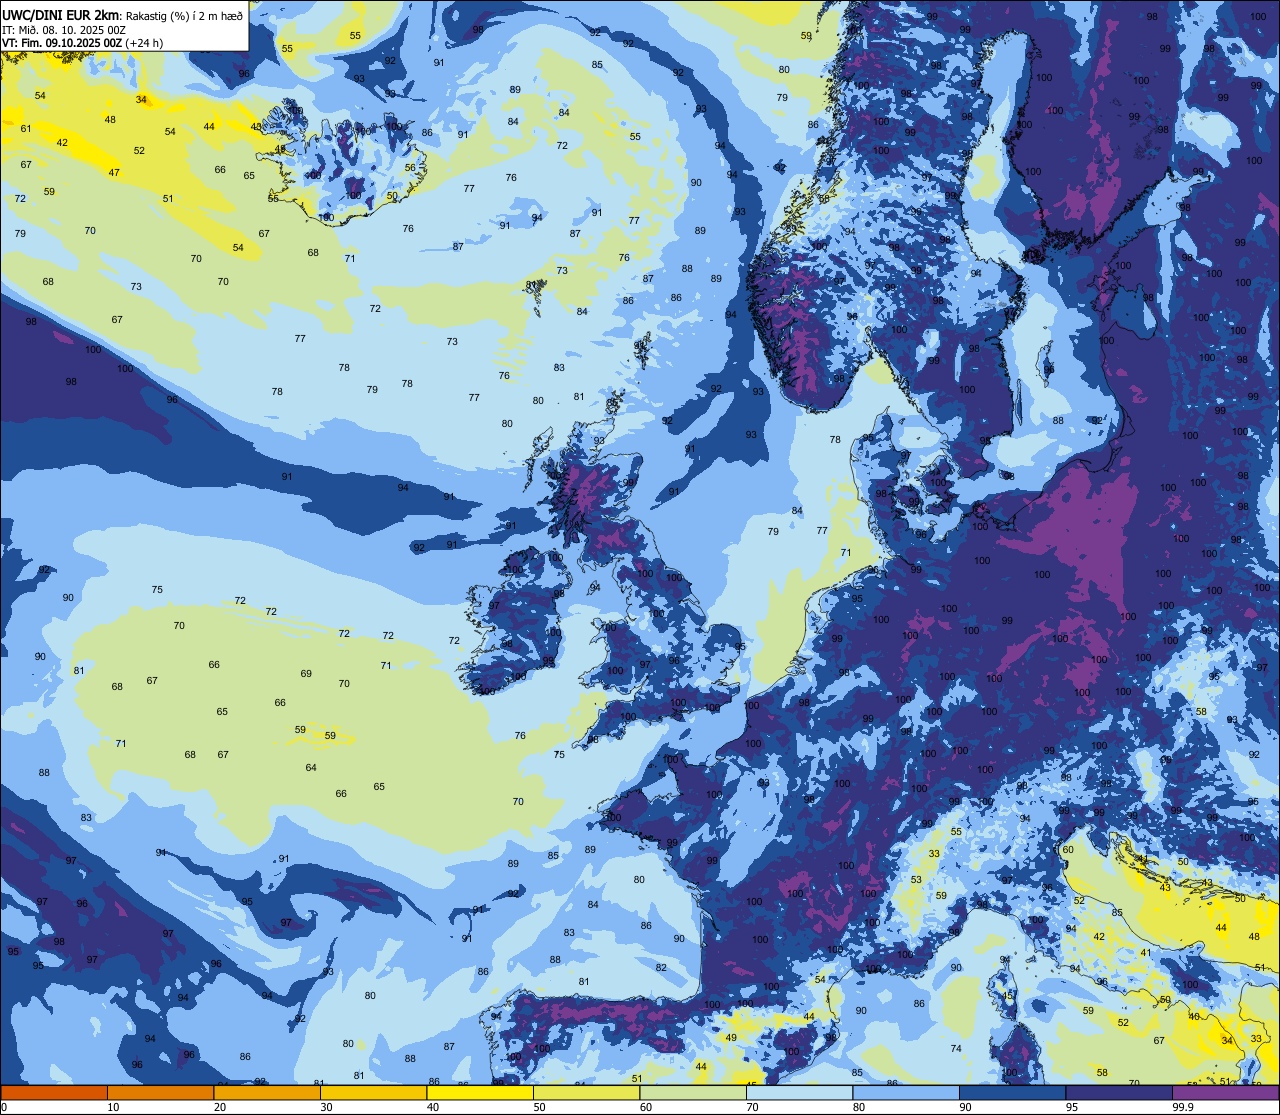This screenshot has height=1115, width=1280.
Task: Click the legend tick label 60
Action: tap(646, 1107)
